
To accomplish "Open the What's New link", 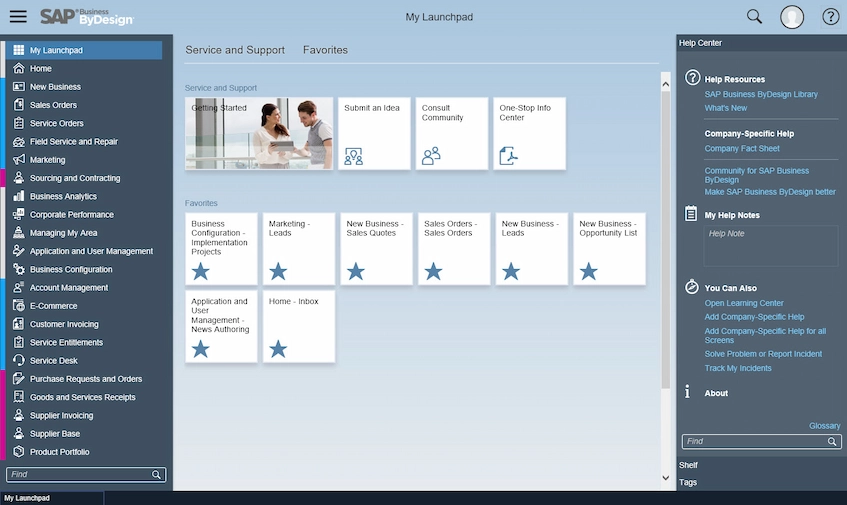I will (x=725, y=108).
